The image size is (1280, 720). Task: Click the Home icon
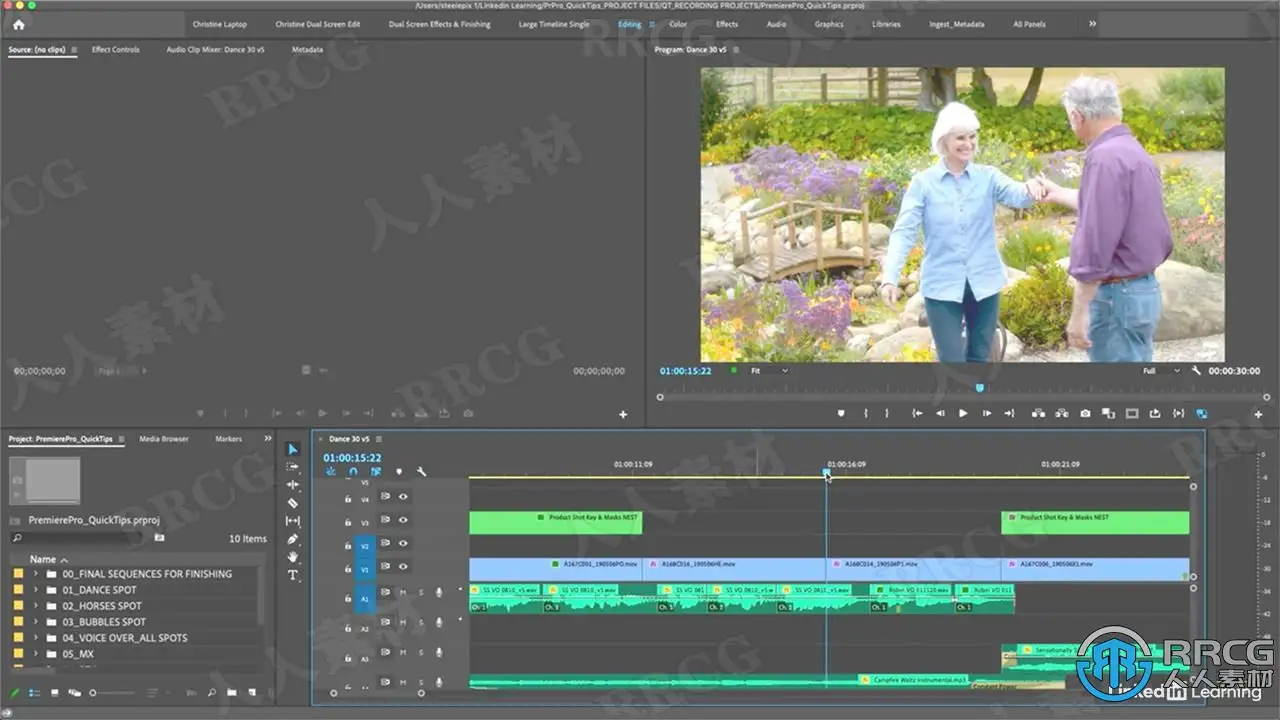point(18,24)
